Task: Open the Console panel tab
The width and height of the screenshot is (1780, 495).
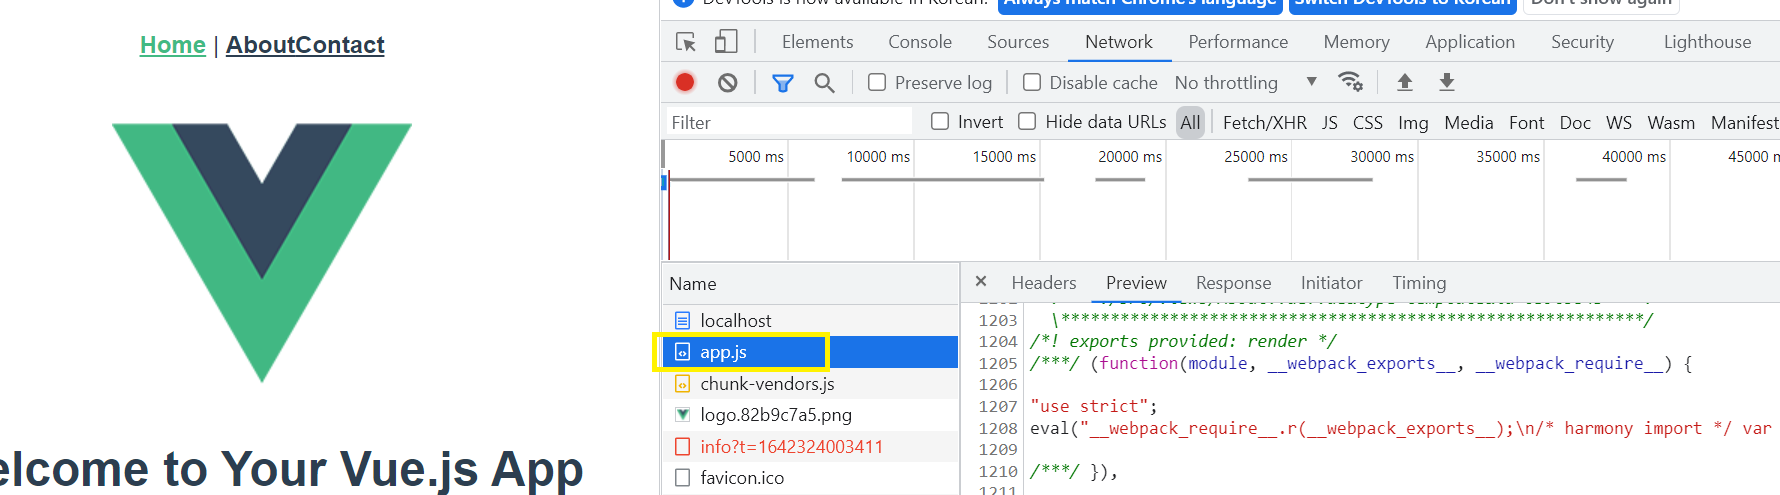Action: [920, 42]
